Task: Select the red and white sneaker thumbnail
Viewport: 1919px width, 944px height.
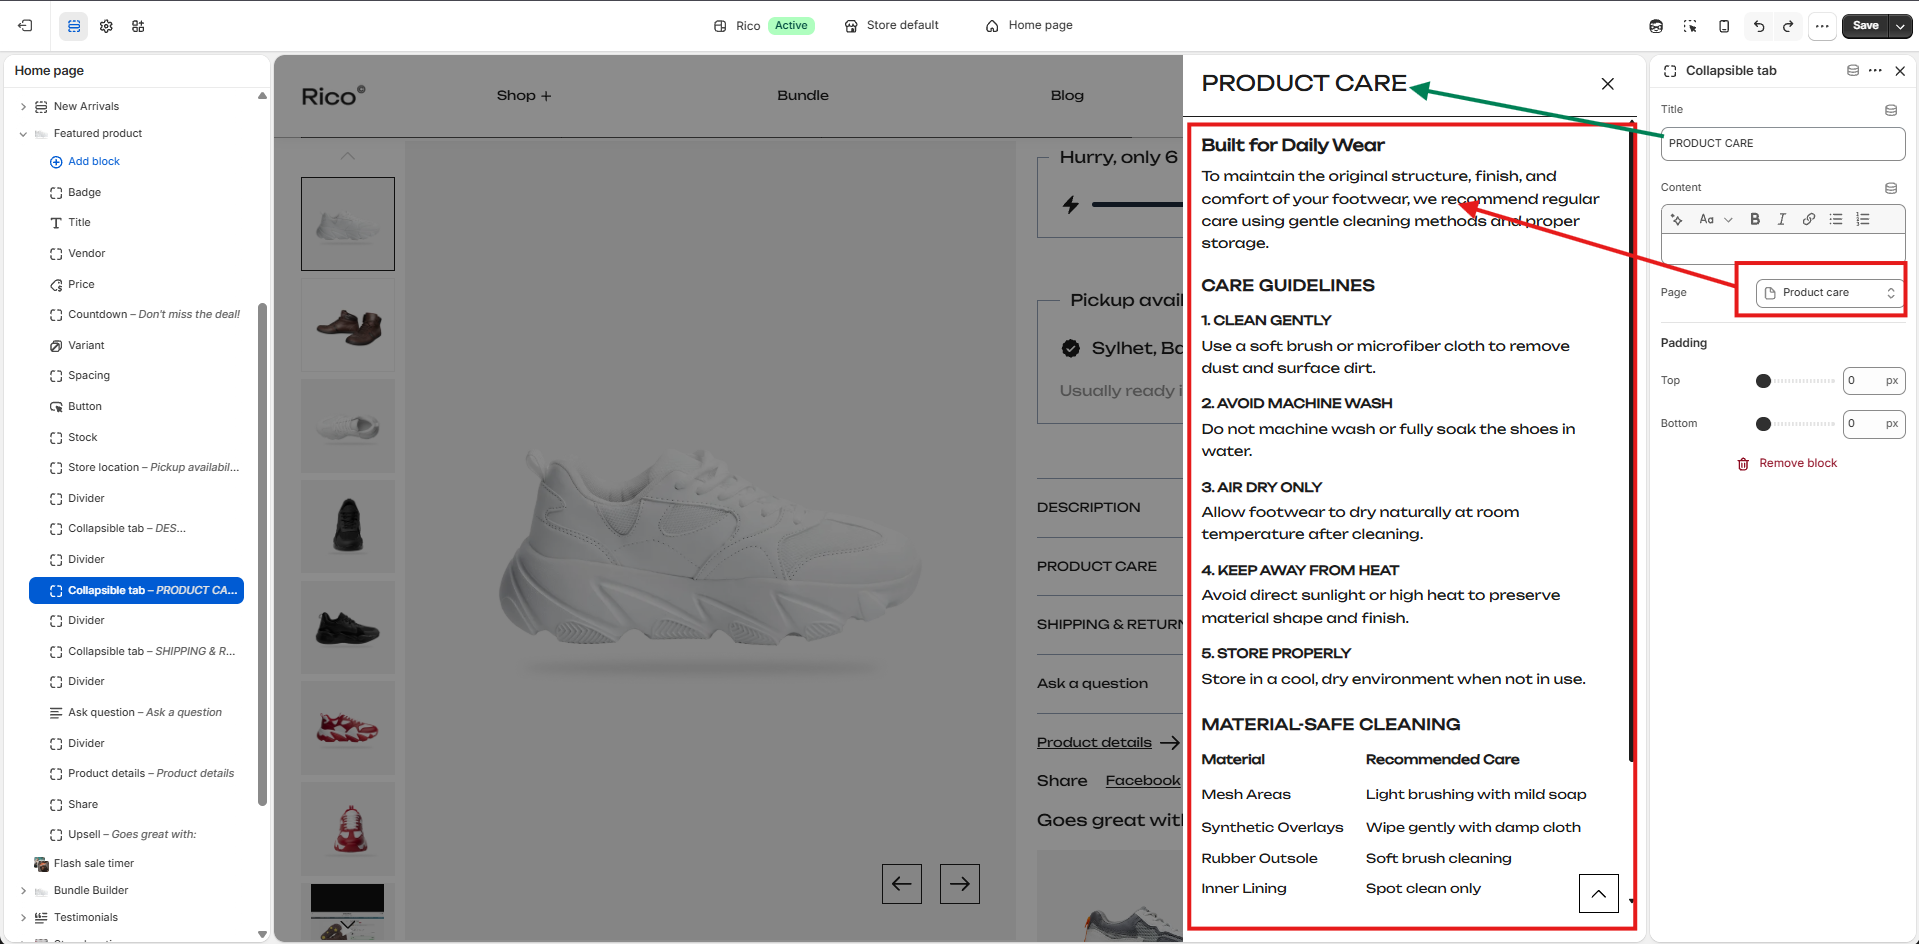Action: [348, 728]
